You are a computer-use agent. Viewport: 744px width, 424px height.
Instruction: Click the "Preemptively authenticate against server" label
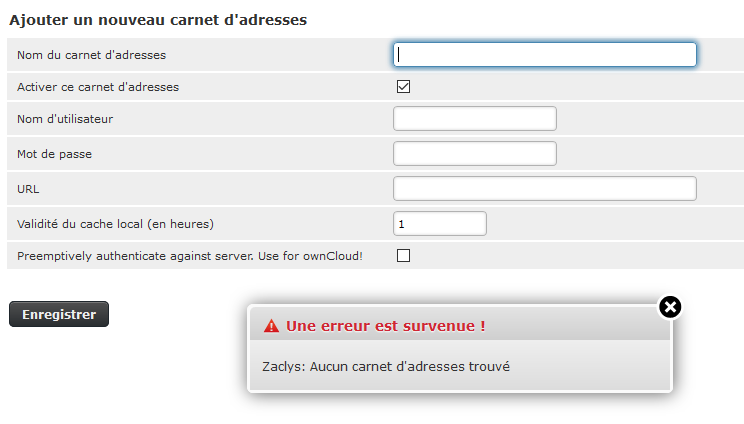coord(190,256)
